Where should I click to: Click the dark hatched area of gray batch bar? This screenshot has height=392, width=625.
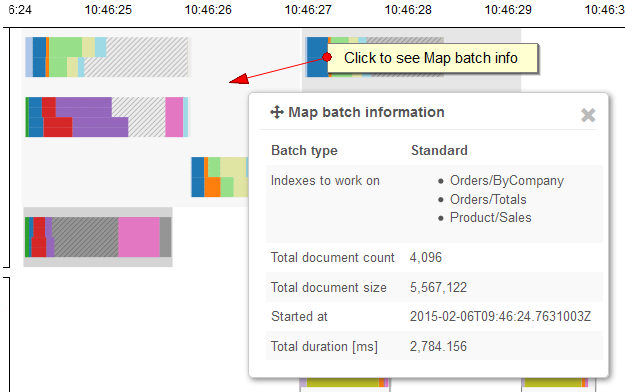85,237
